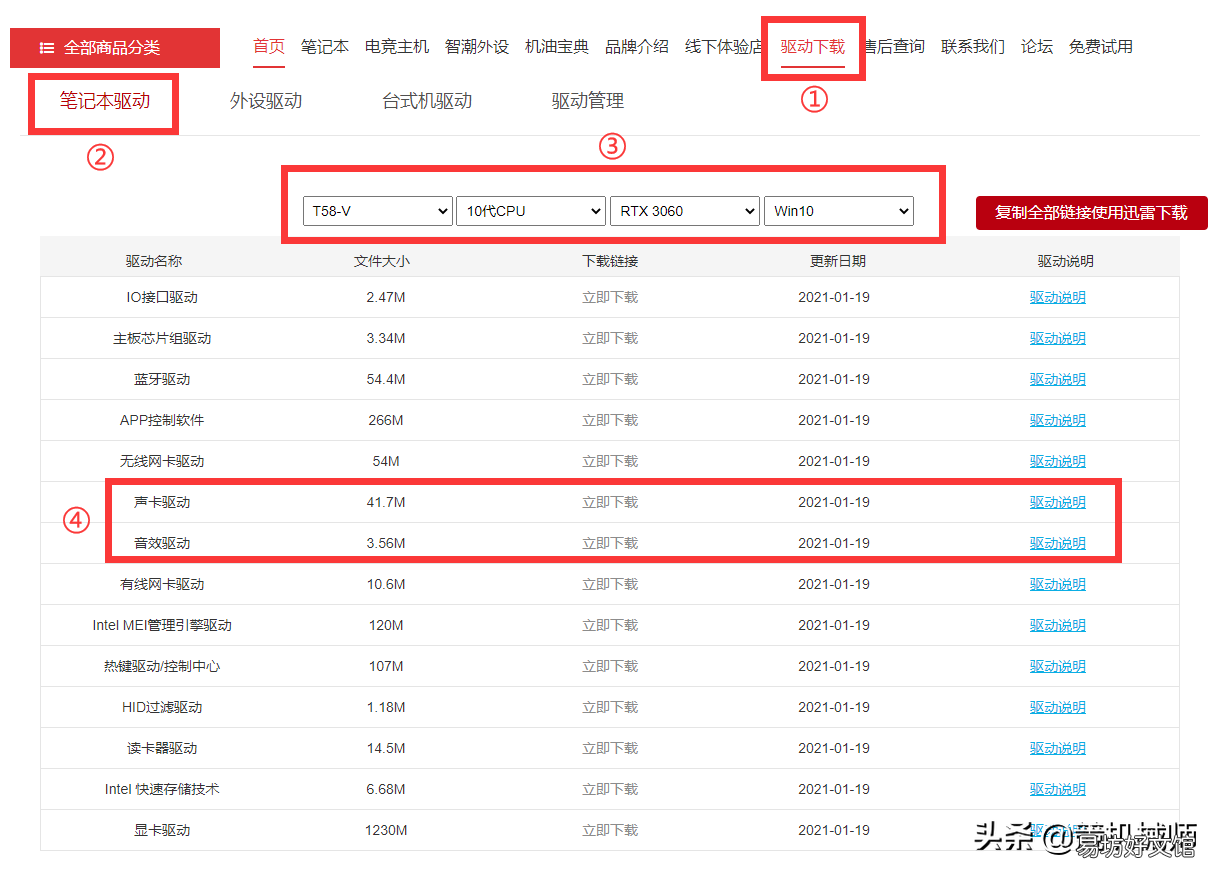The image size is (1223, 878).
Task: Download HID过滤驱动 via 立即下载
Action: click(x=610, y=707)
